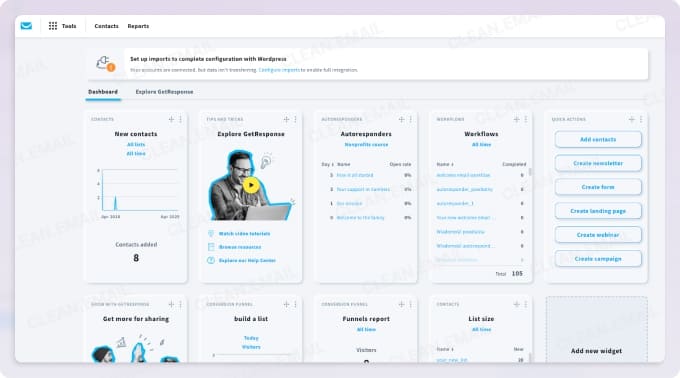Switch to the Dashboard tab
This screenshot has width=680, height=378.
pyautogui.click(x=103, y=92)
